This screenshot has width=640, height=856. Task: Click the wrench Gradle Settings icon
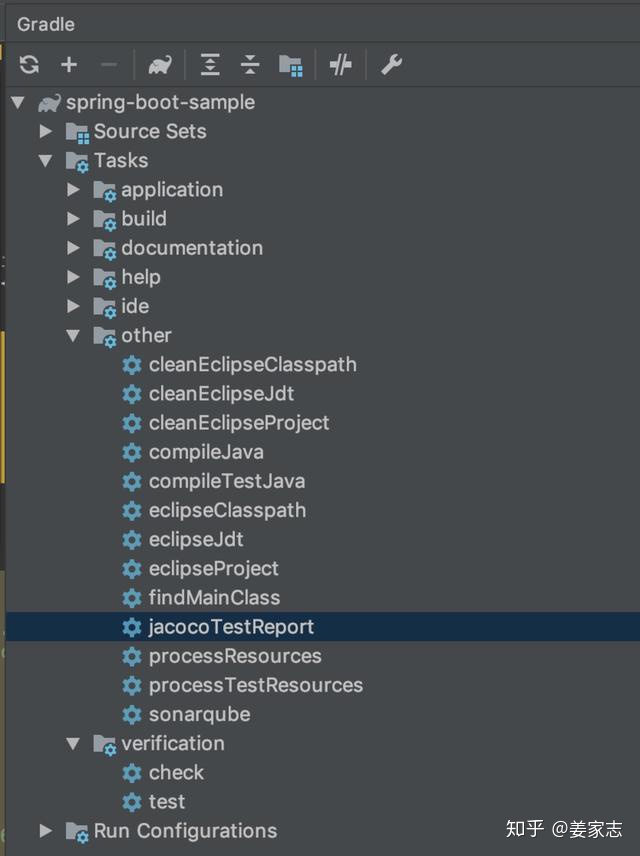391,65
